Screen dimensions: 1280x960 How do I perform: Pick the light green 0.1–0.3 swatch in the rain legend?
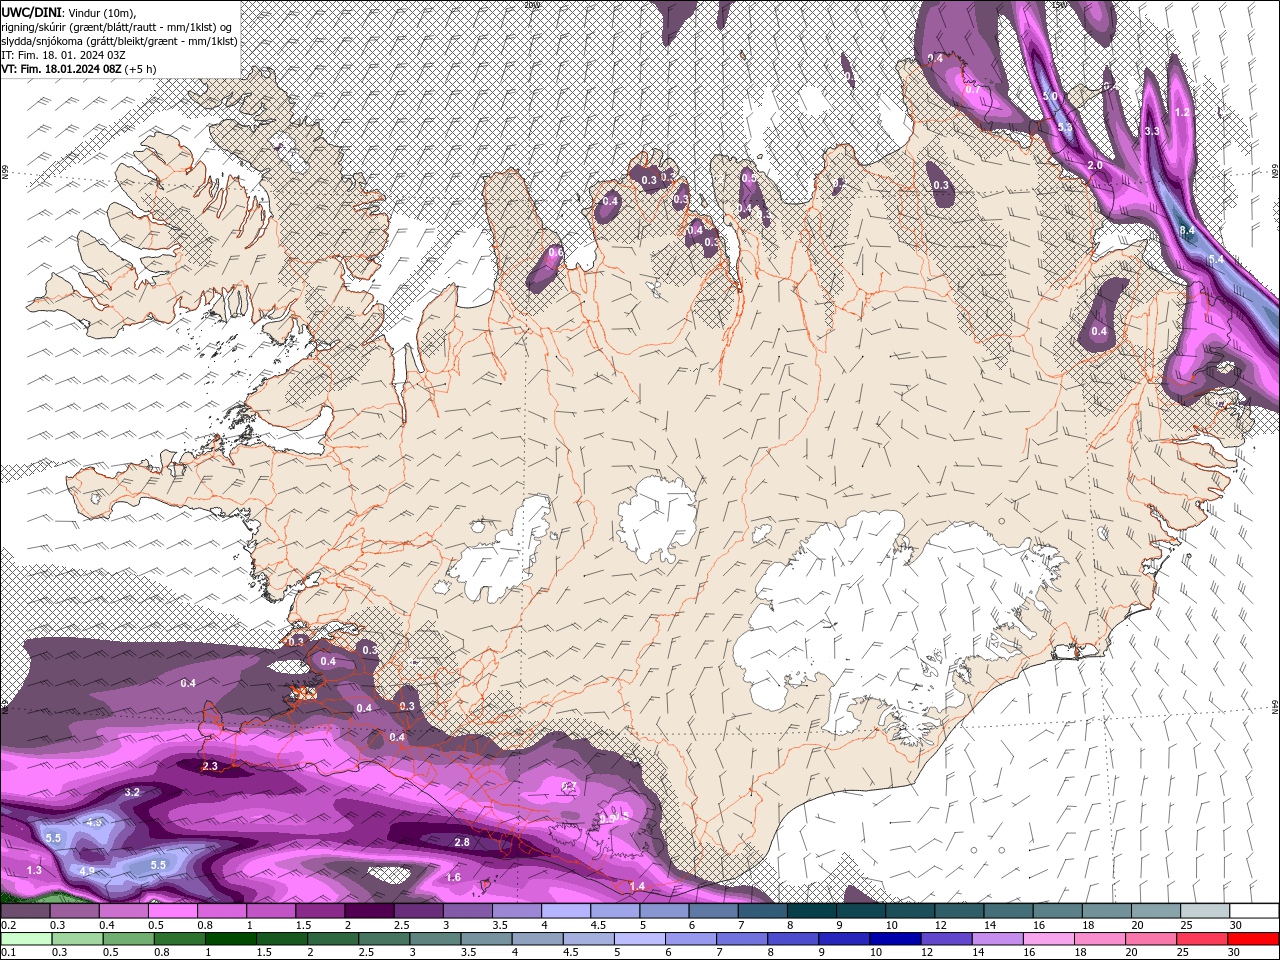pos(25,939)
